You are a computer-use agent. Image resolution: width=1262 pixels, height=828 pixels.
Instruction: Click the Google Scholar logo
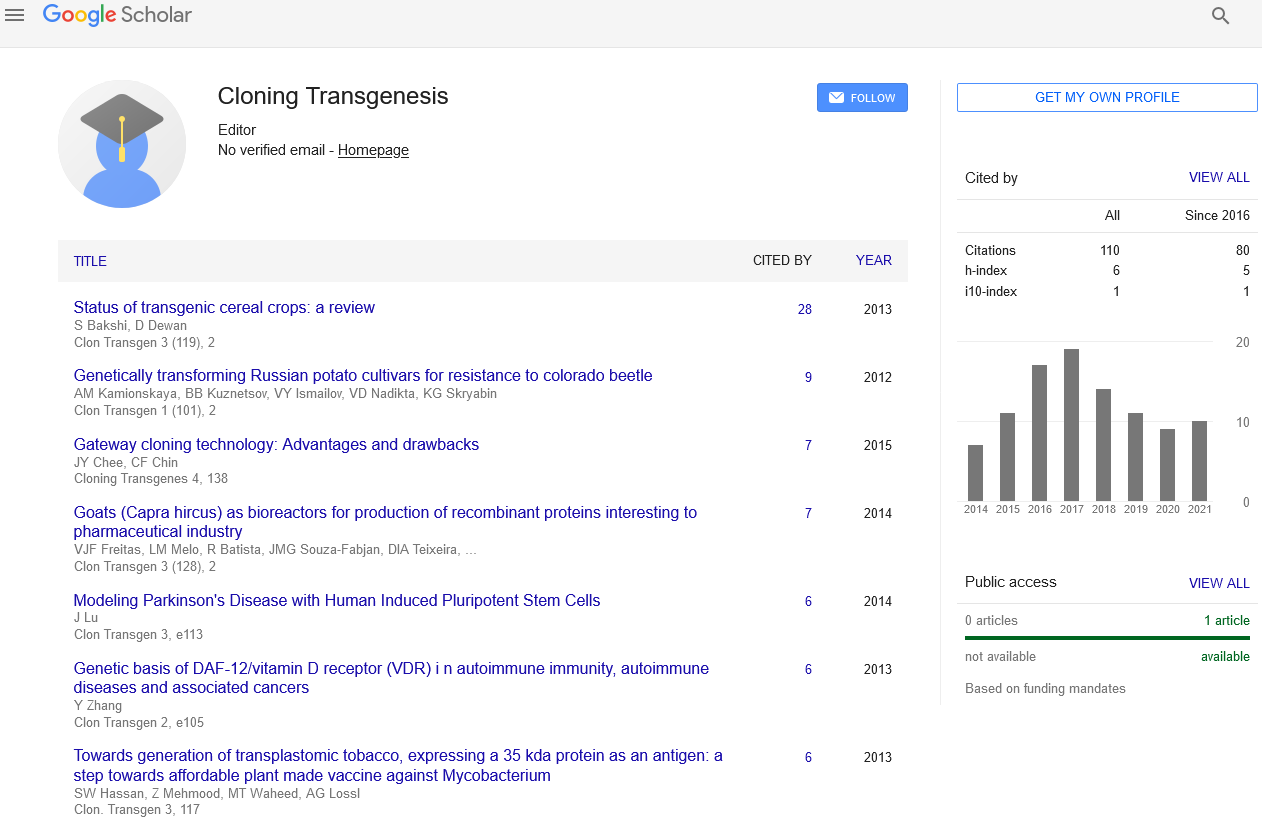pyautogui.click(x=117, y=15)
